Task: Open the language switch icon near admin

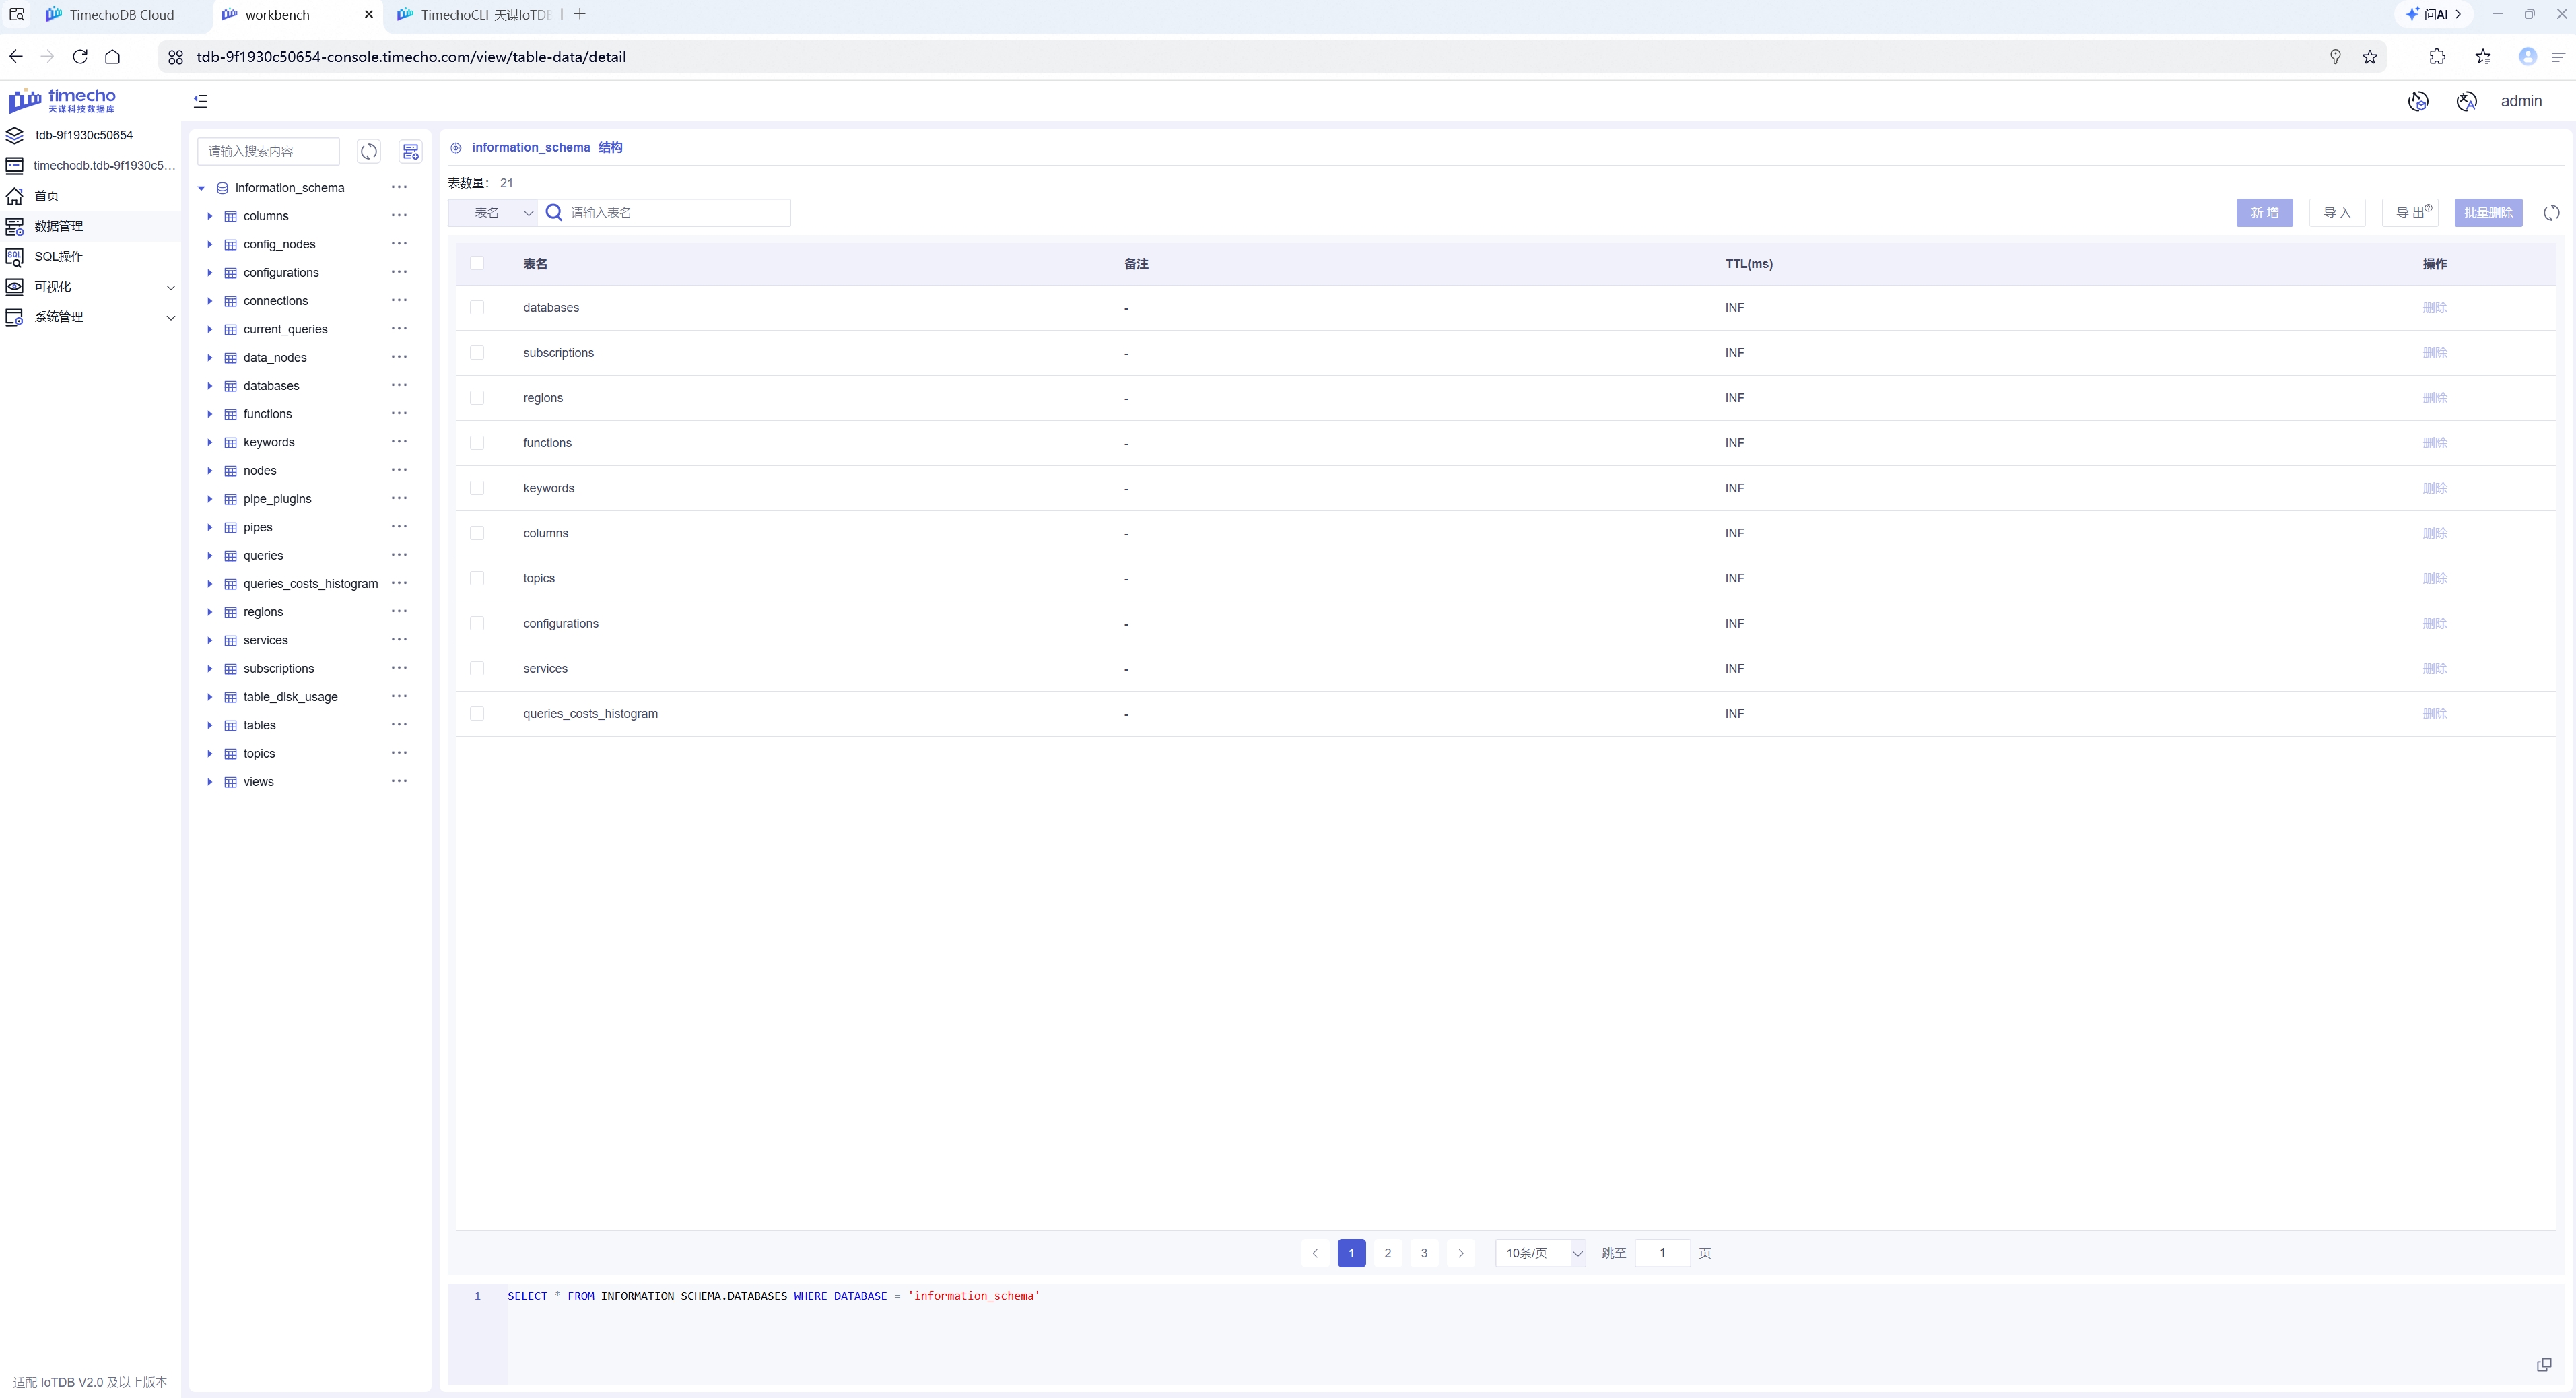Action: 2467,101
